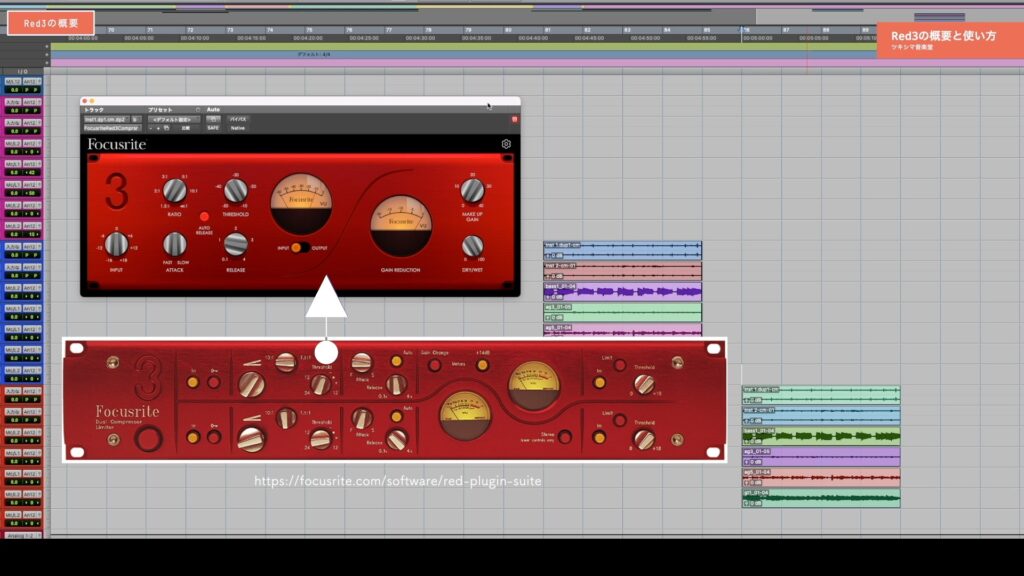Image resolution: width=1024 pixels, height=576 pixels.
Task: Click the copy settings icon beside the plus
Action: pyautogui.click(x=167, y=128)
